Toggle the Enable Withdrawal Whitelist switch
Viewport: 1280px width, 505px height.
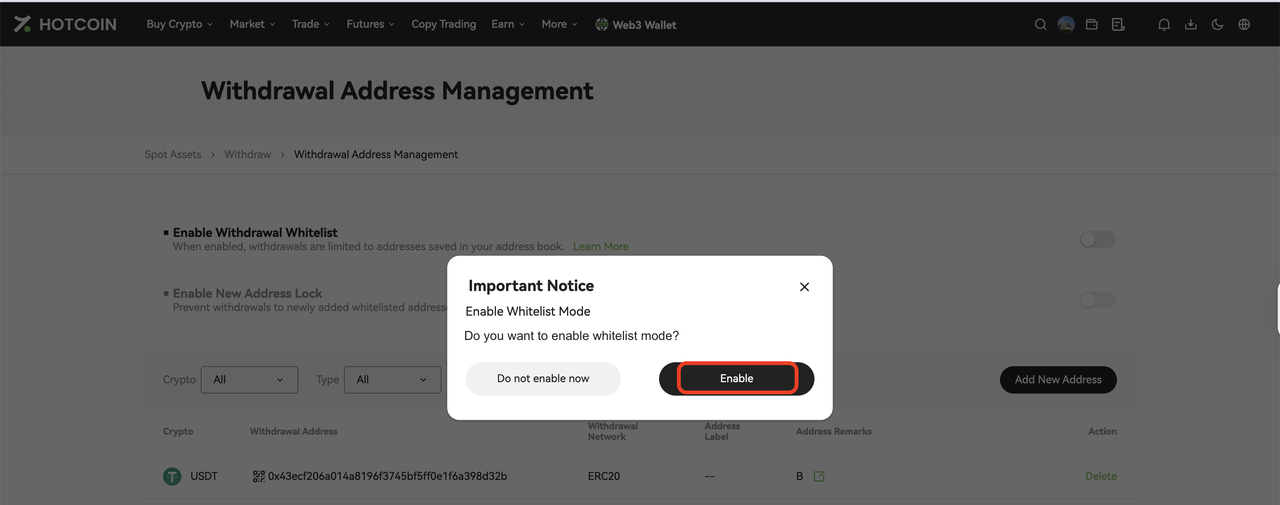(1097, 239)
